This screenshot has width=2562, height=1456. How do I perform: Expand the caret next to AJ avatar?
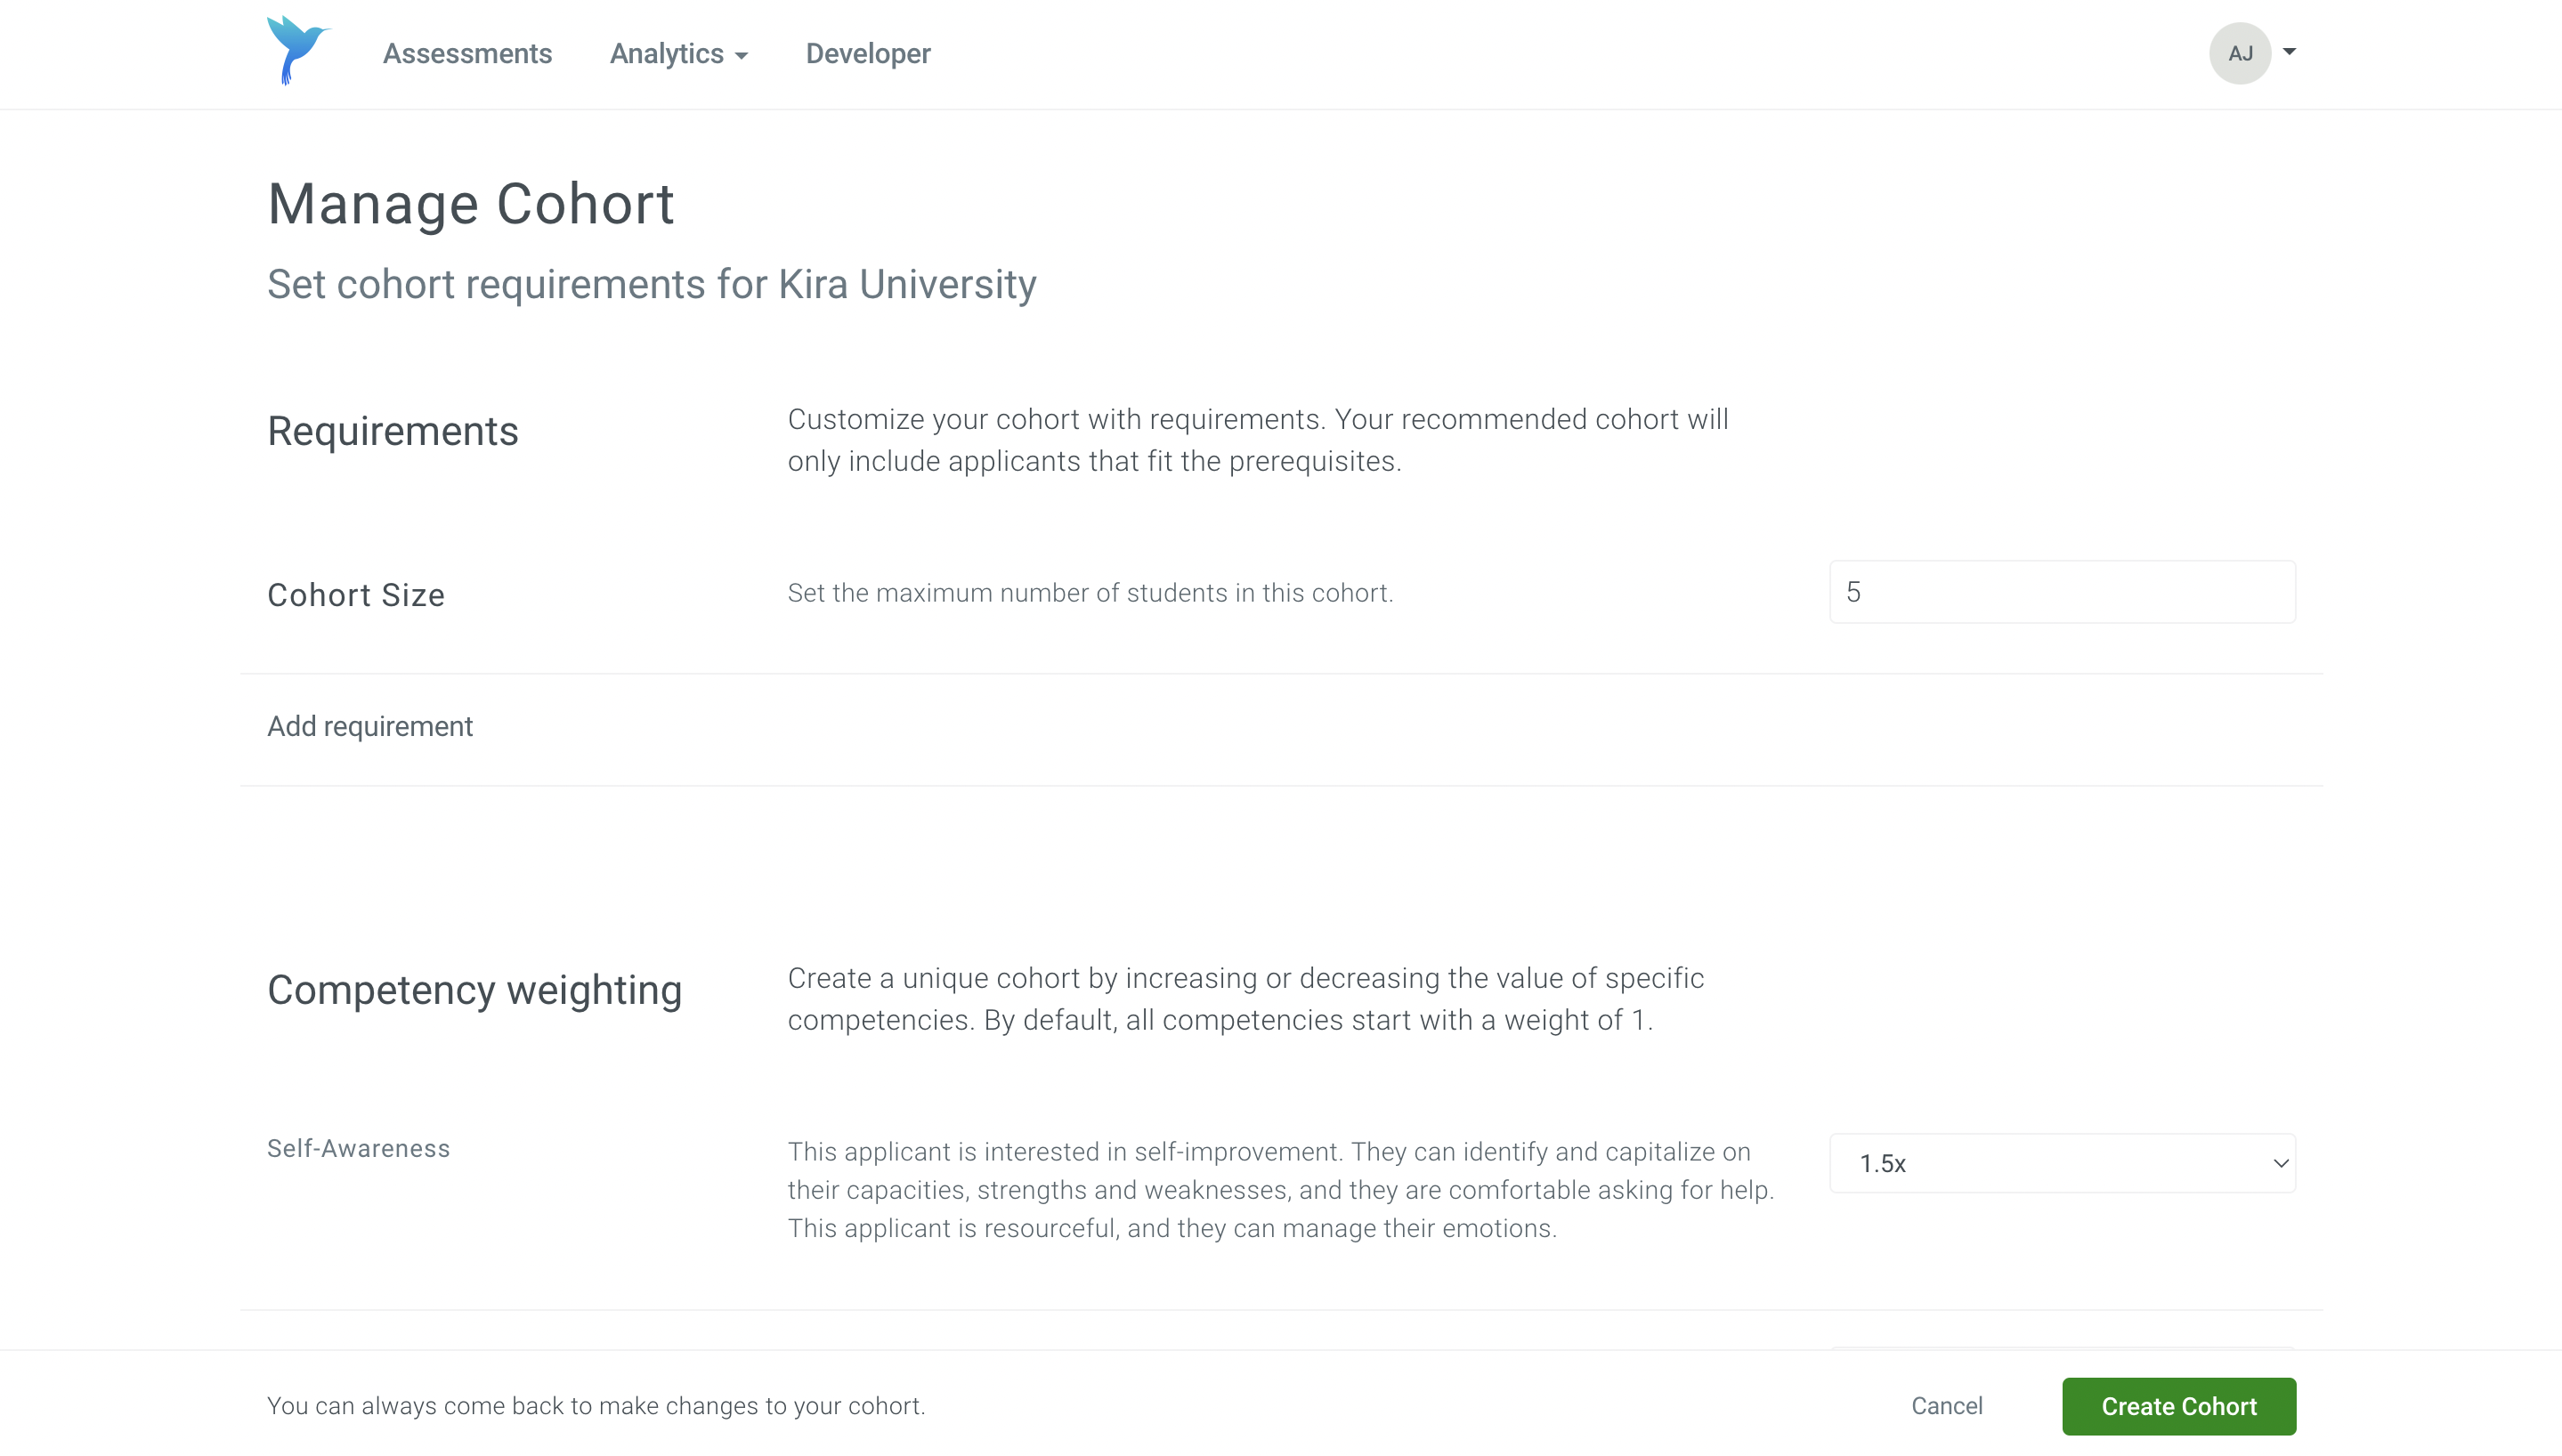(x=2289, y=52)
